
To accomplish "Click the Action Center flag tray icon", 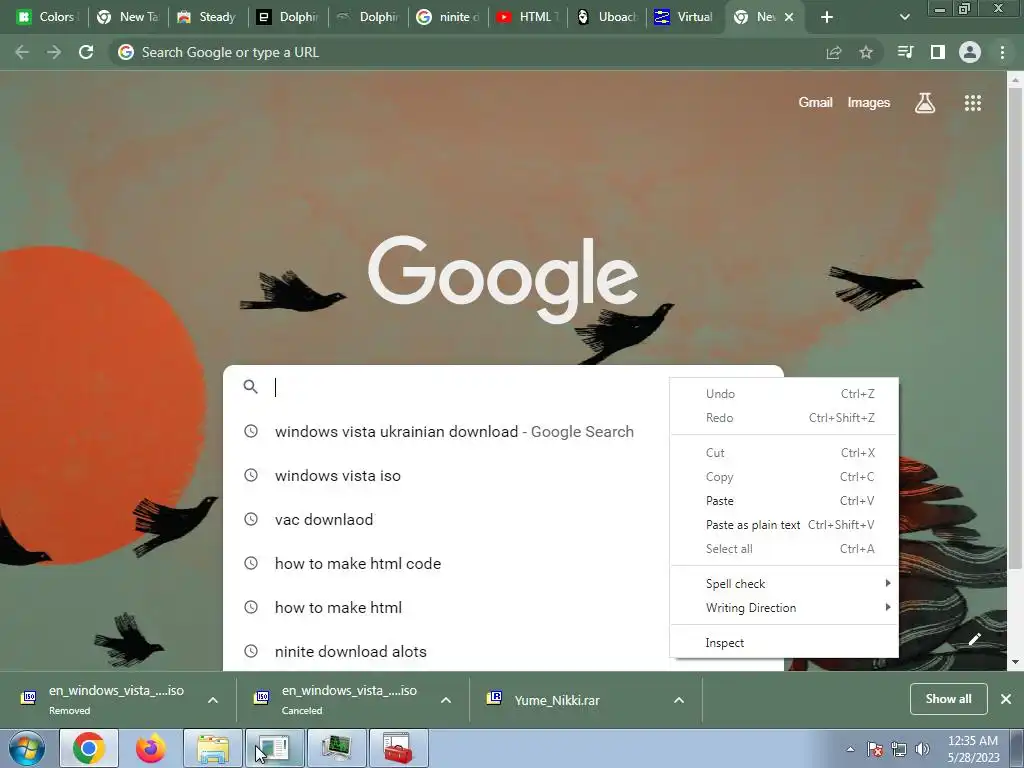I will (875, 749).
